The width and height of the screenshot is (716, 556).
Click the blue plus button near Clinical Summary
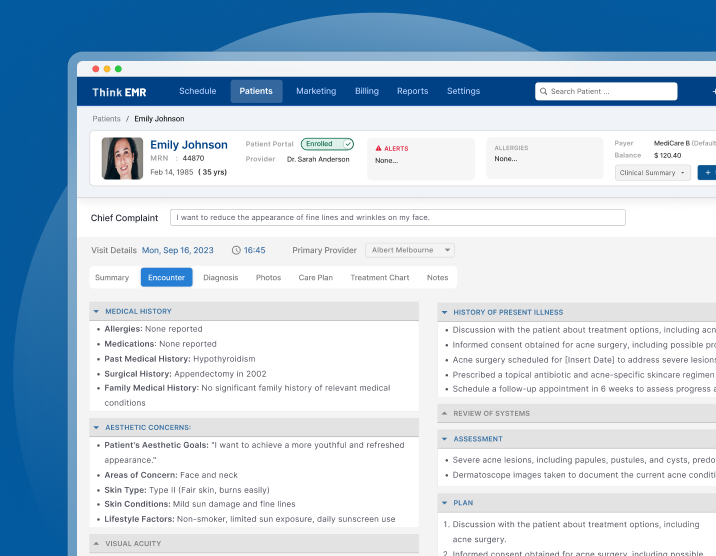coord(707,173)
